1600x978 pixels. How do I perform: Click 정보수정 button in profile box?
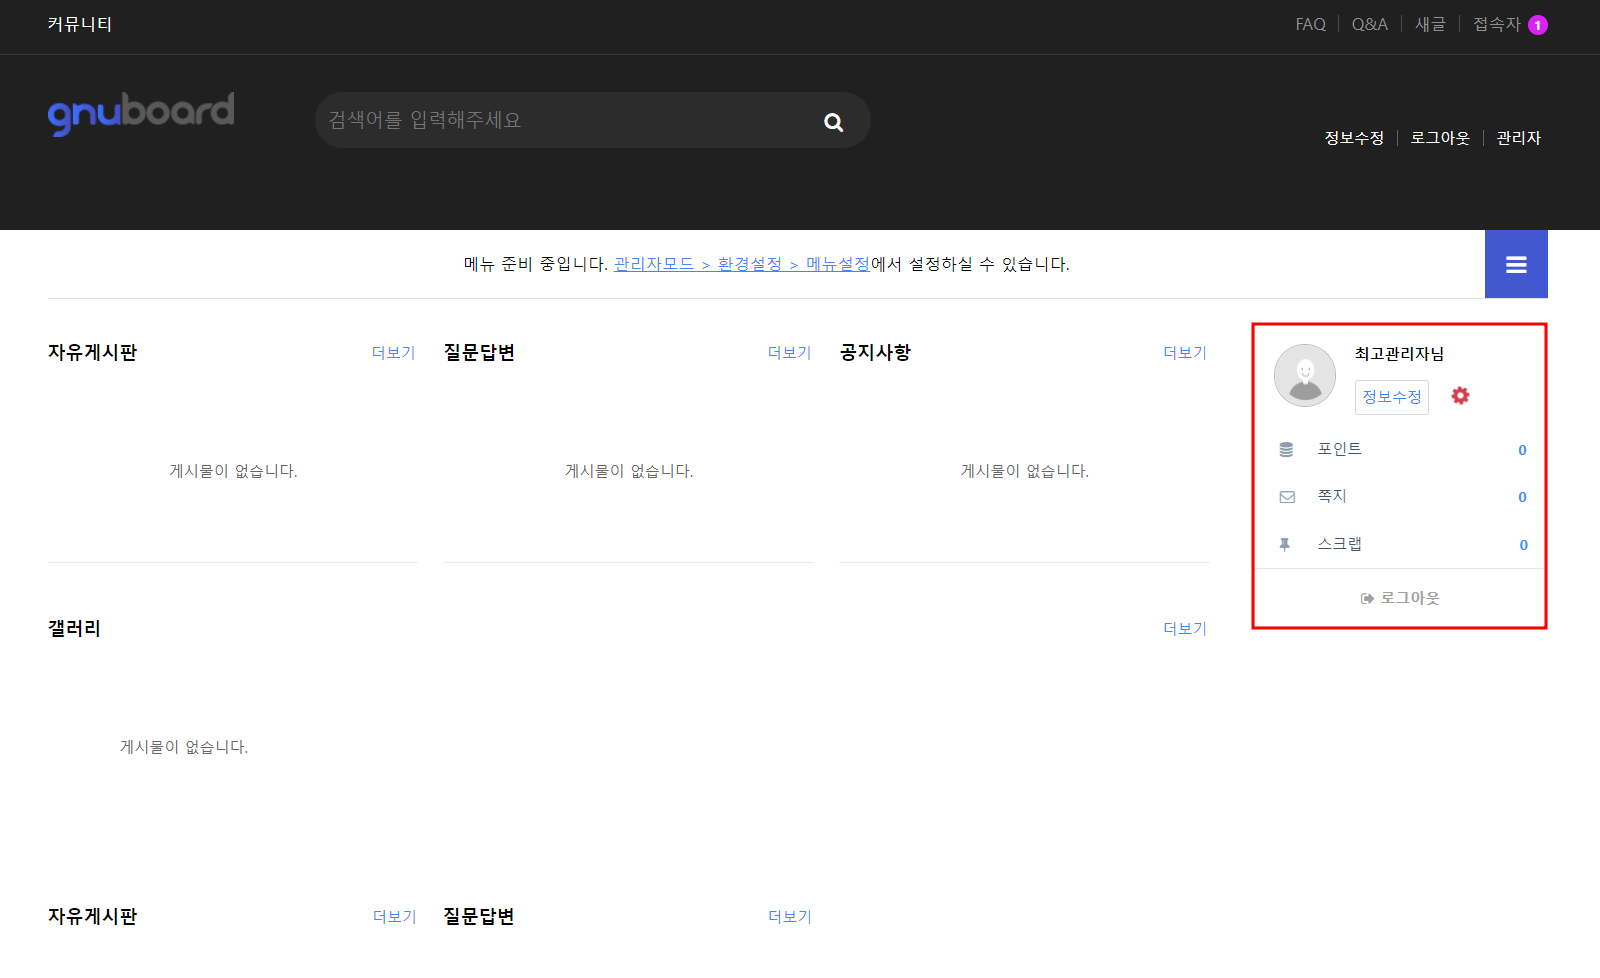pos(1392,397)
